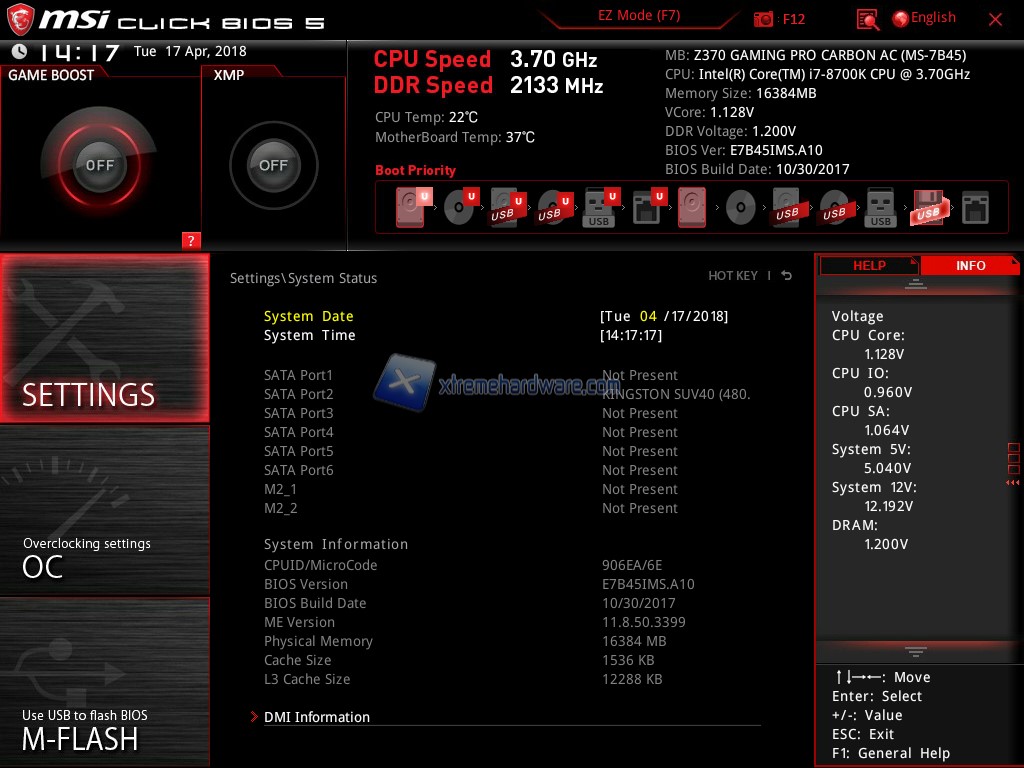Open the OC overclocking settings section
1024x768 pixels.
(x=105, y=556)
